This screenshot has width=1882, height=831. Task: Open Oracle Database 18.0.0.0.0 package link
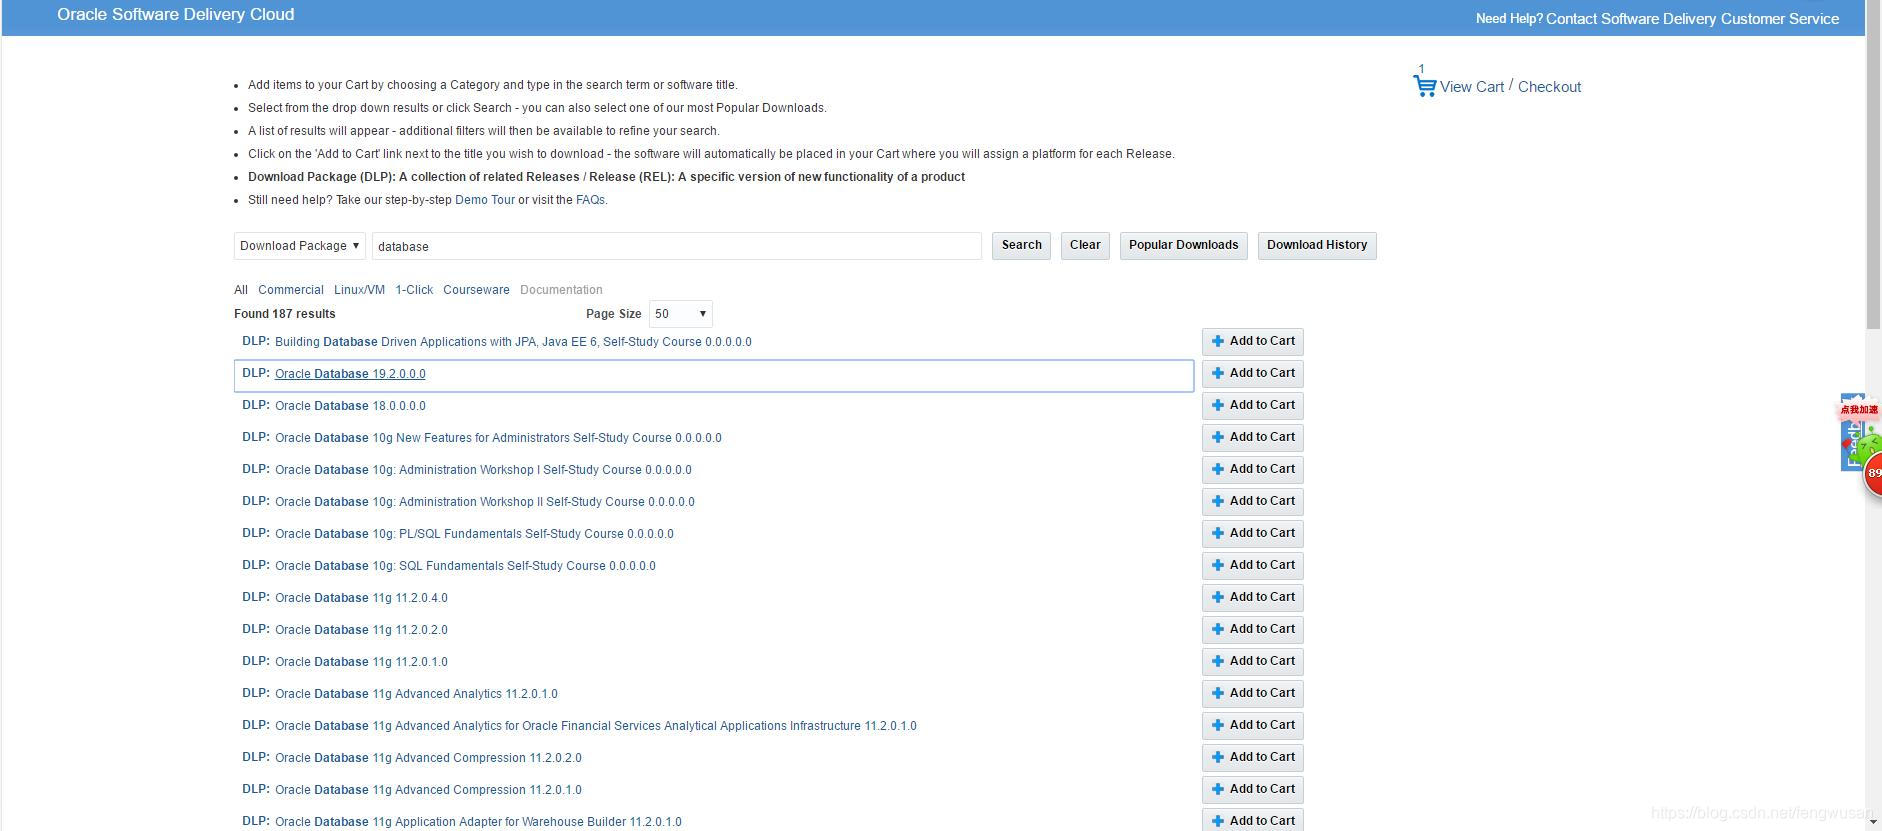[x=350, y=406]
